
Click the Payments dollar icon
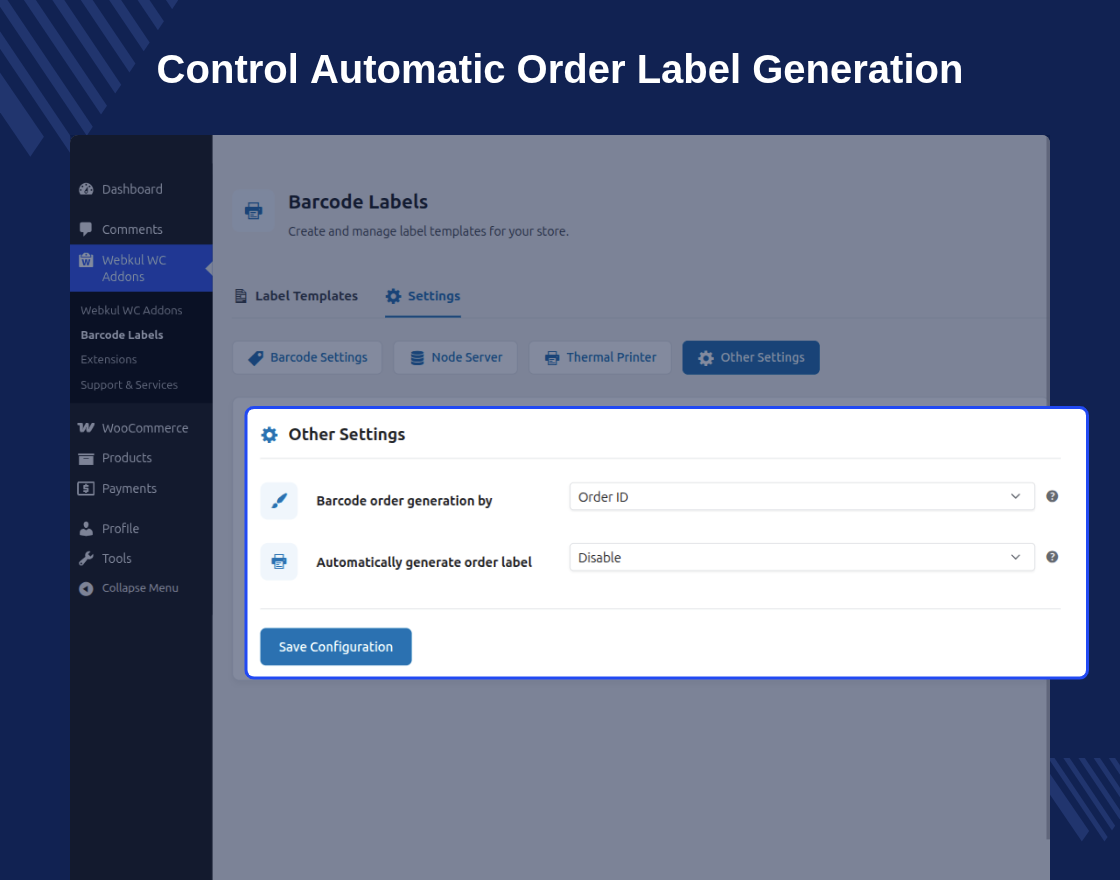pyautogui.click(x=86, y=489)
